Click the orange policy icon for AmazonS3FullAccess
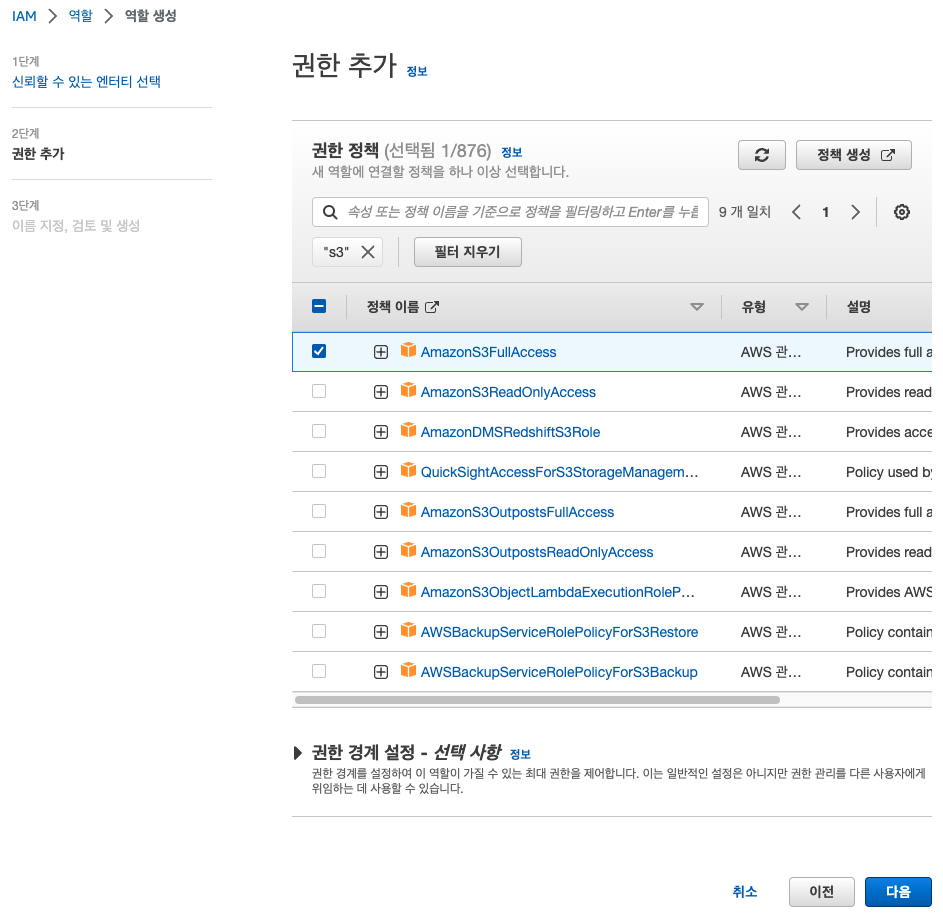Screen dimensions: 943x918 (x=408, y=350)
